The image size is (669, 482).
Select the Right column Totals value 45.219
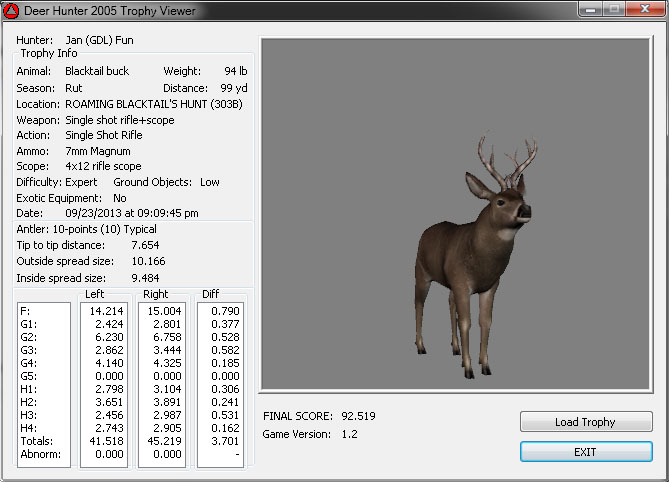coord(163,441)
